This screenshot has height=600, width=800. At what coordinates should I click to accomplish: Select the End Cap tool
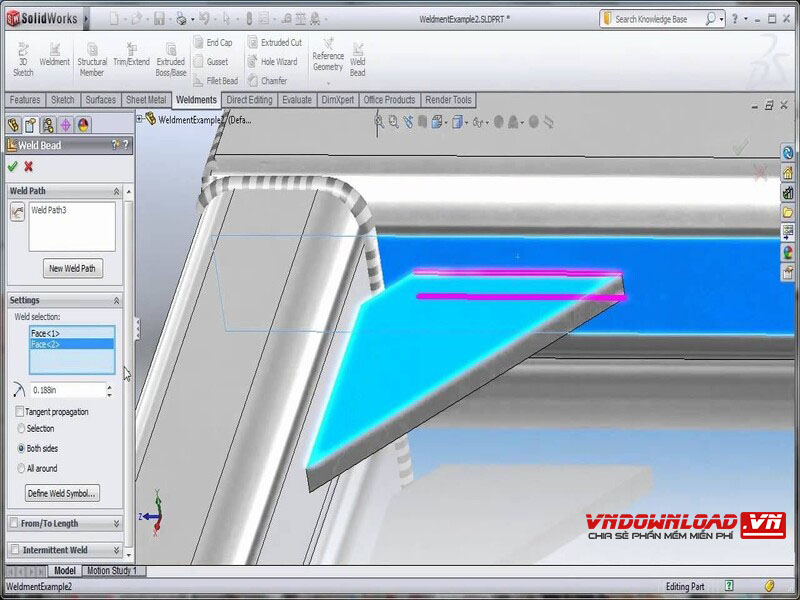coord(213,42)
